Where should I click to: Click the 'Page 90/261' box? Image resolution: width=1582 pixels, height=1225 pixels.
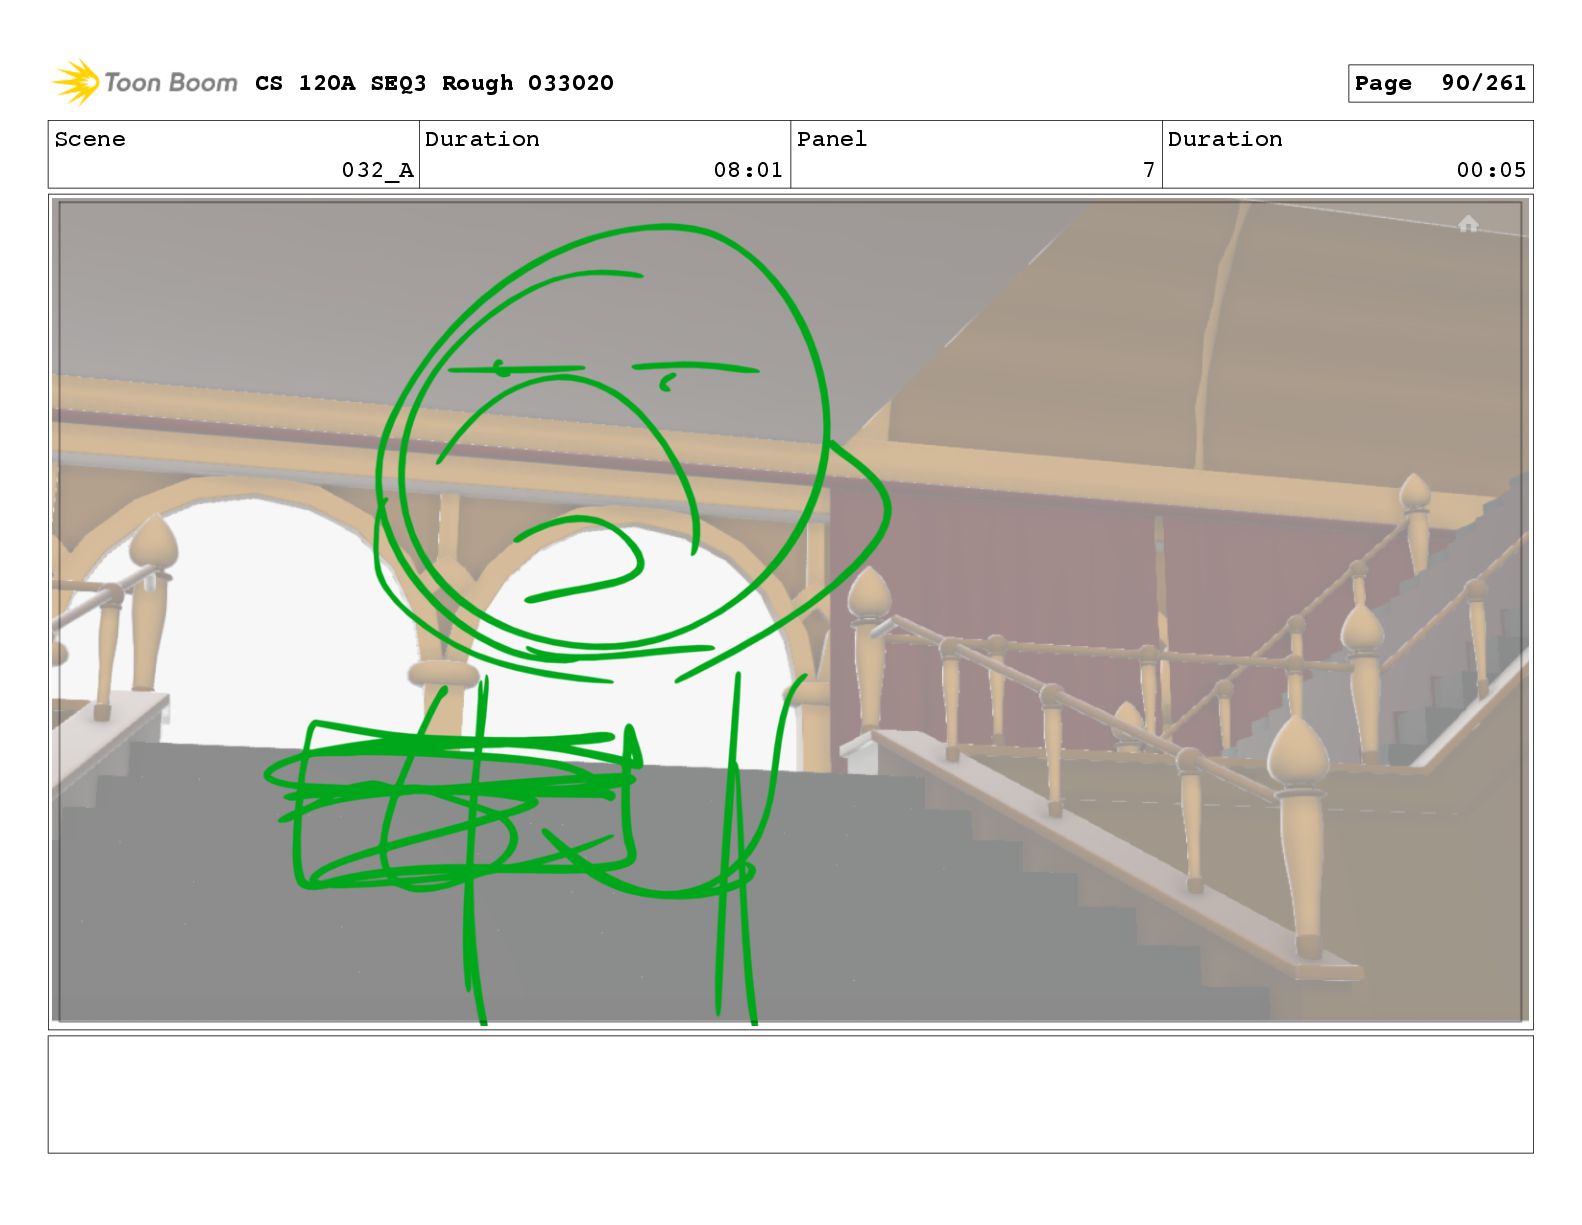[x=1440, y=83]
